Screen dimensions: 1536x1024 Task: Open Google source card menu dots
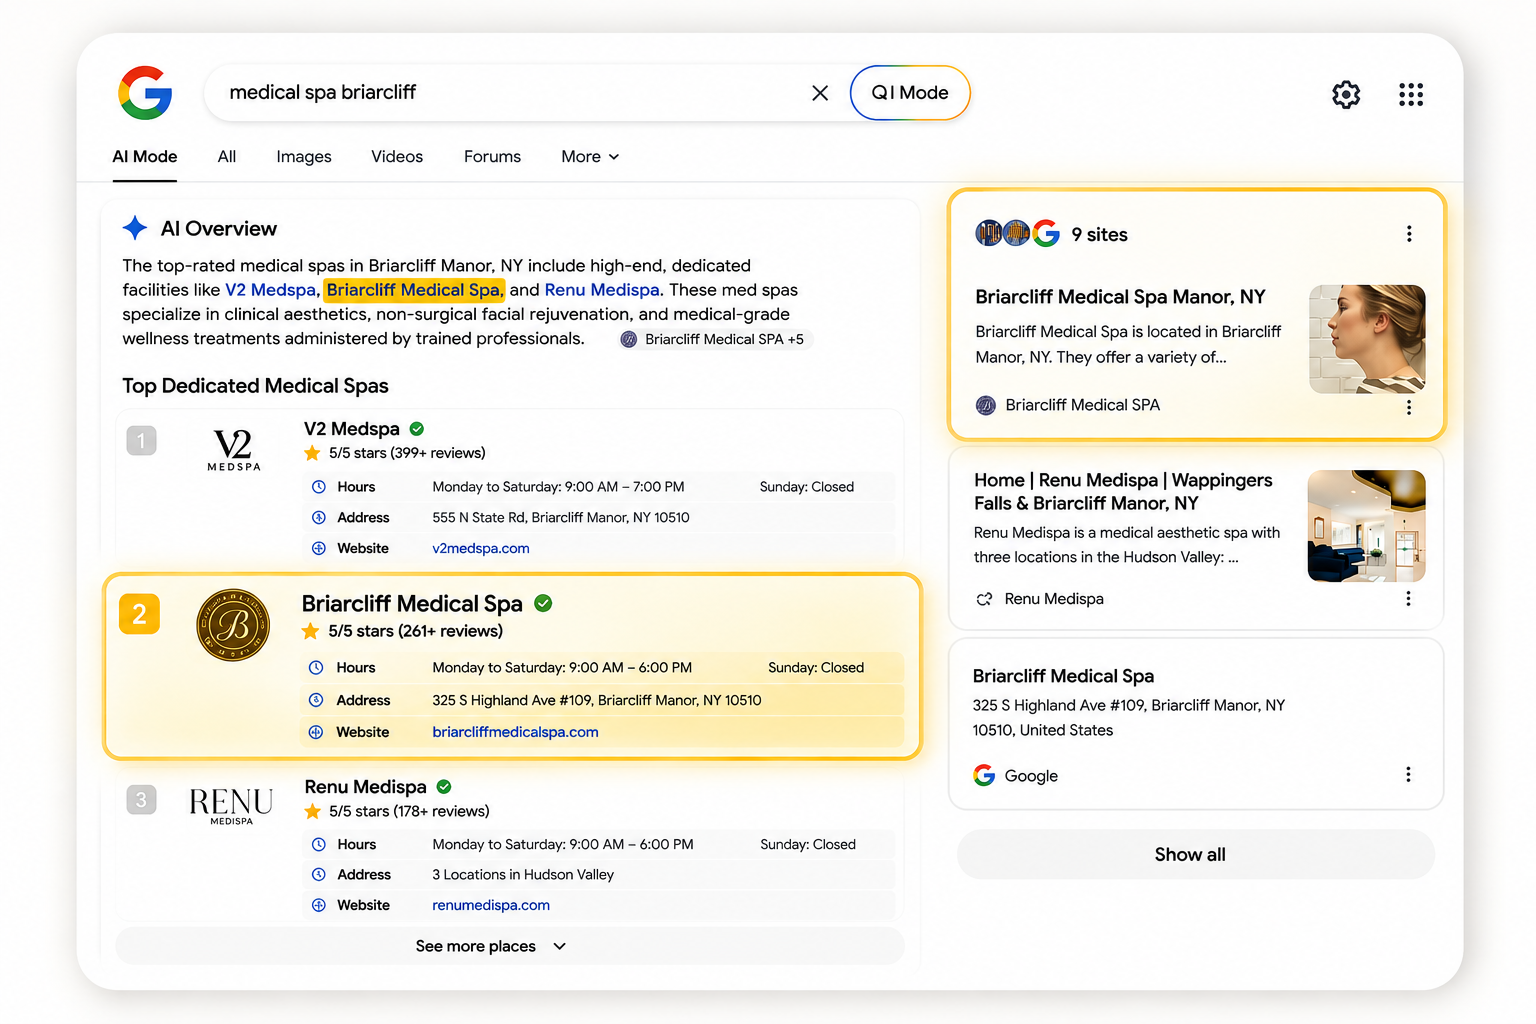1408,774
